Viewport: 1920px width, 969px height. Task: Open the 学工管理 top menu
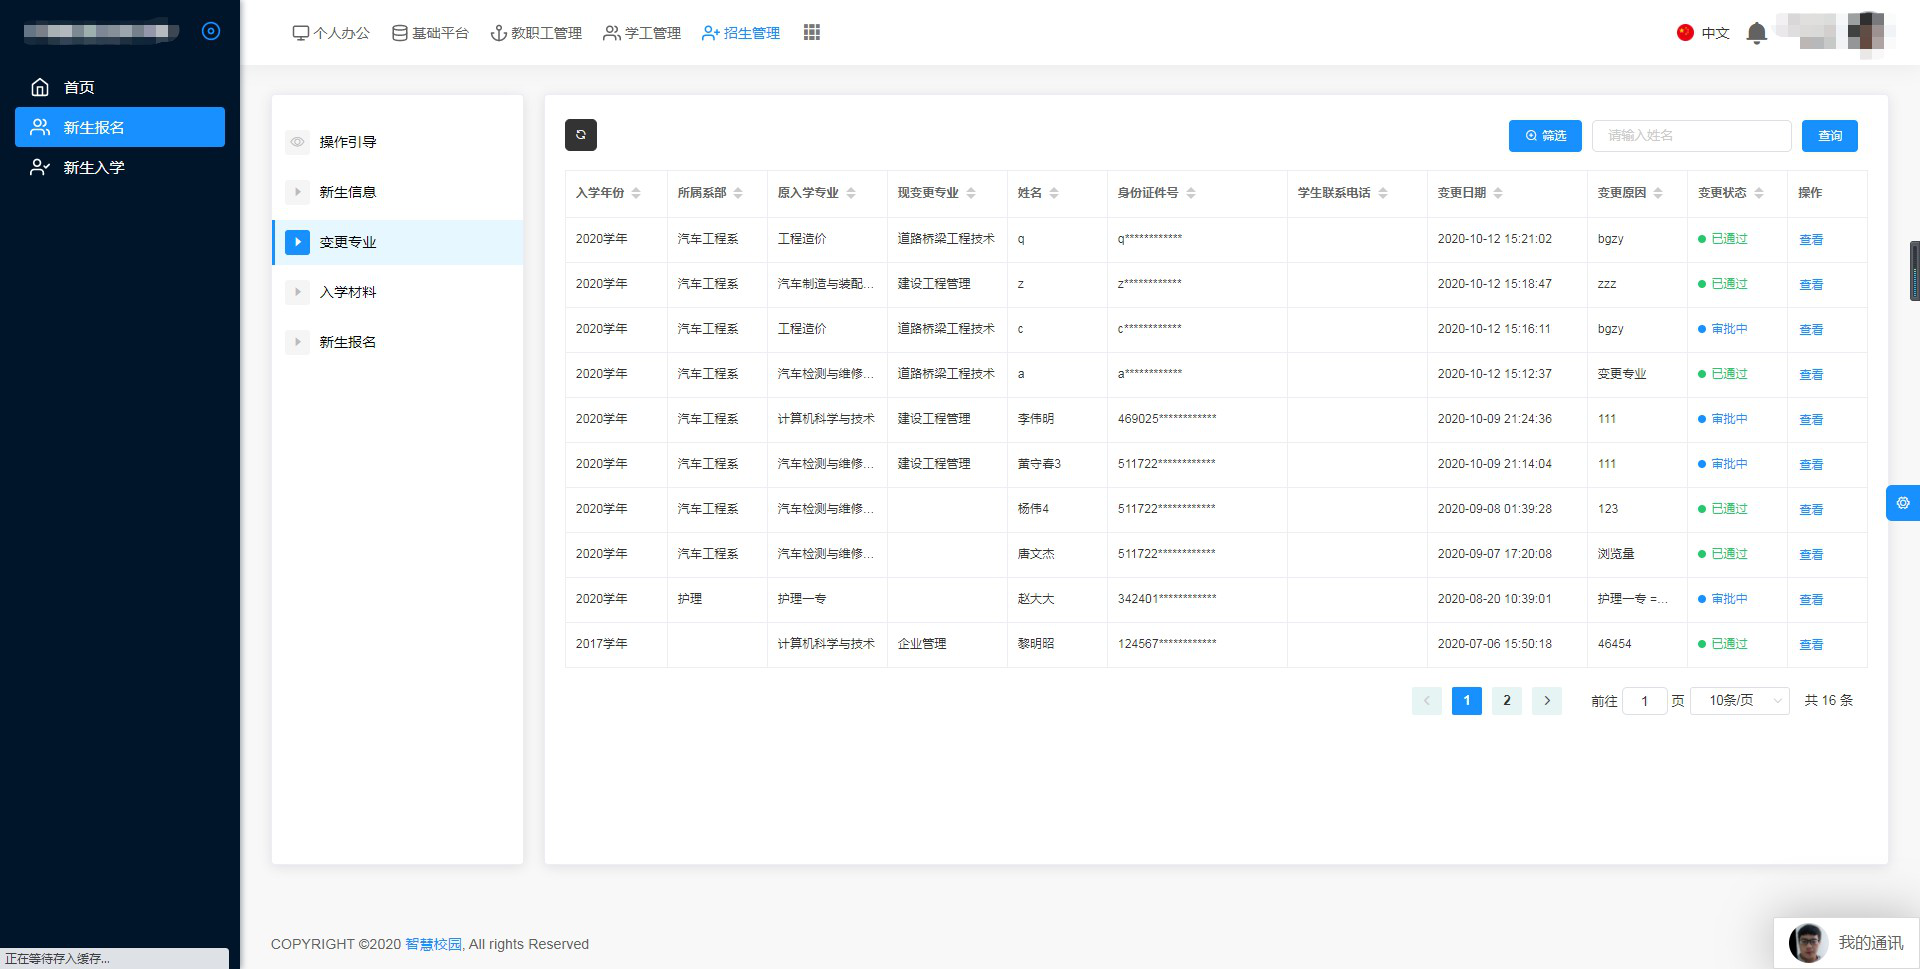(x=642, y=33)
